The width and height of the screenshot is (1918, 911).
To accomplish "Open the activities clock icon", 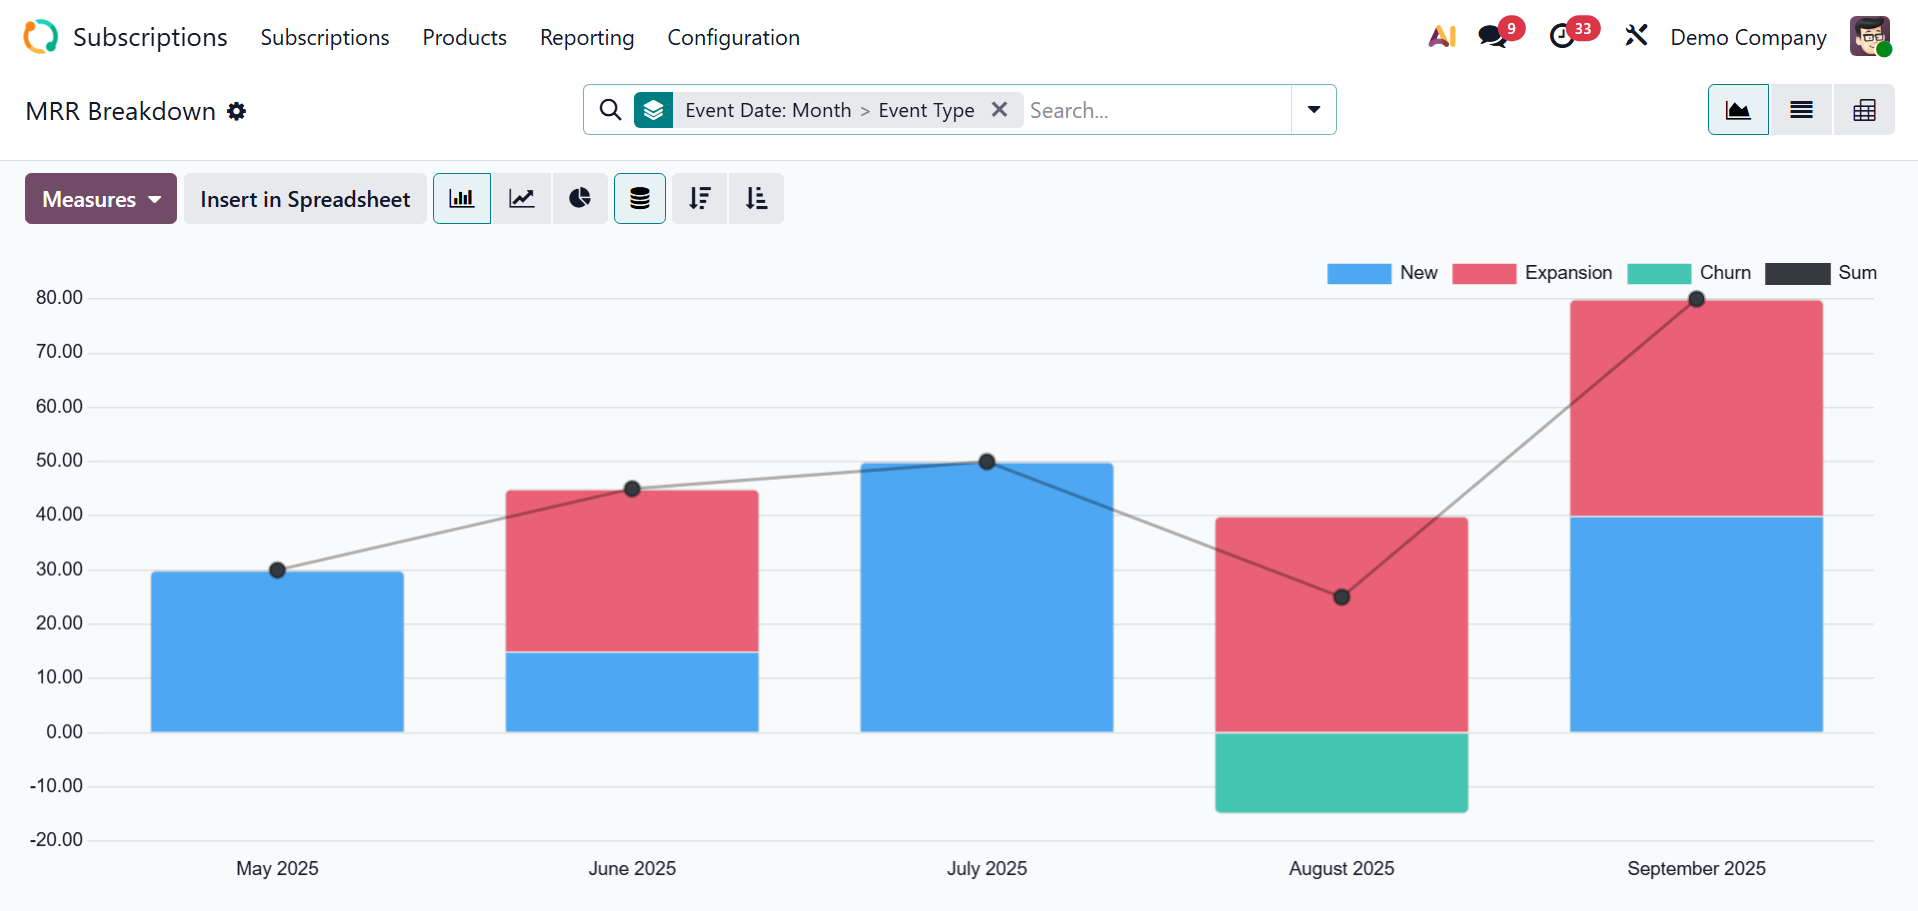I will tap(1562, 37).
